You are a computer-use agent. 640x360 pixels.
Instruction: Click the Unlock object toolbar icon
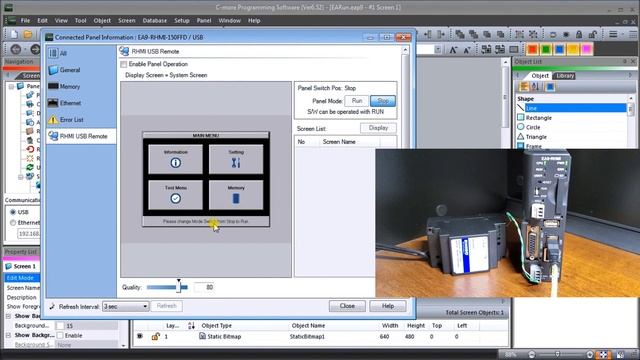click(x=592, y=35)
